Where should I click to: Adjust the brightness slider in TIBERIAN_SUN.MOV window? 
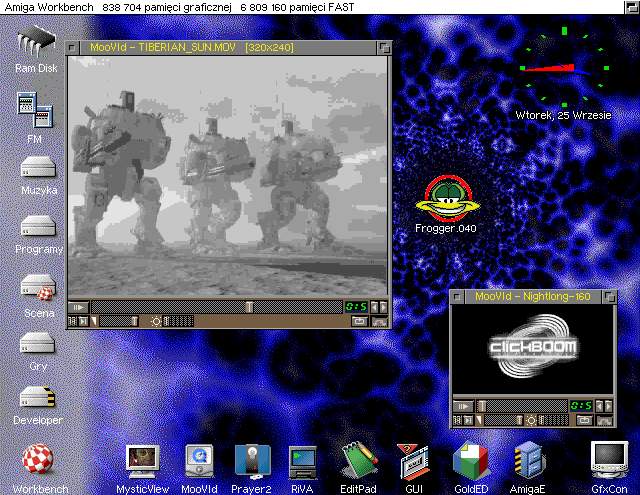click(x=178, y=322)
